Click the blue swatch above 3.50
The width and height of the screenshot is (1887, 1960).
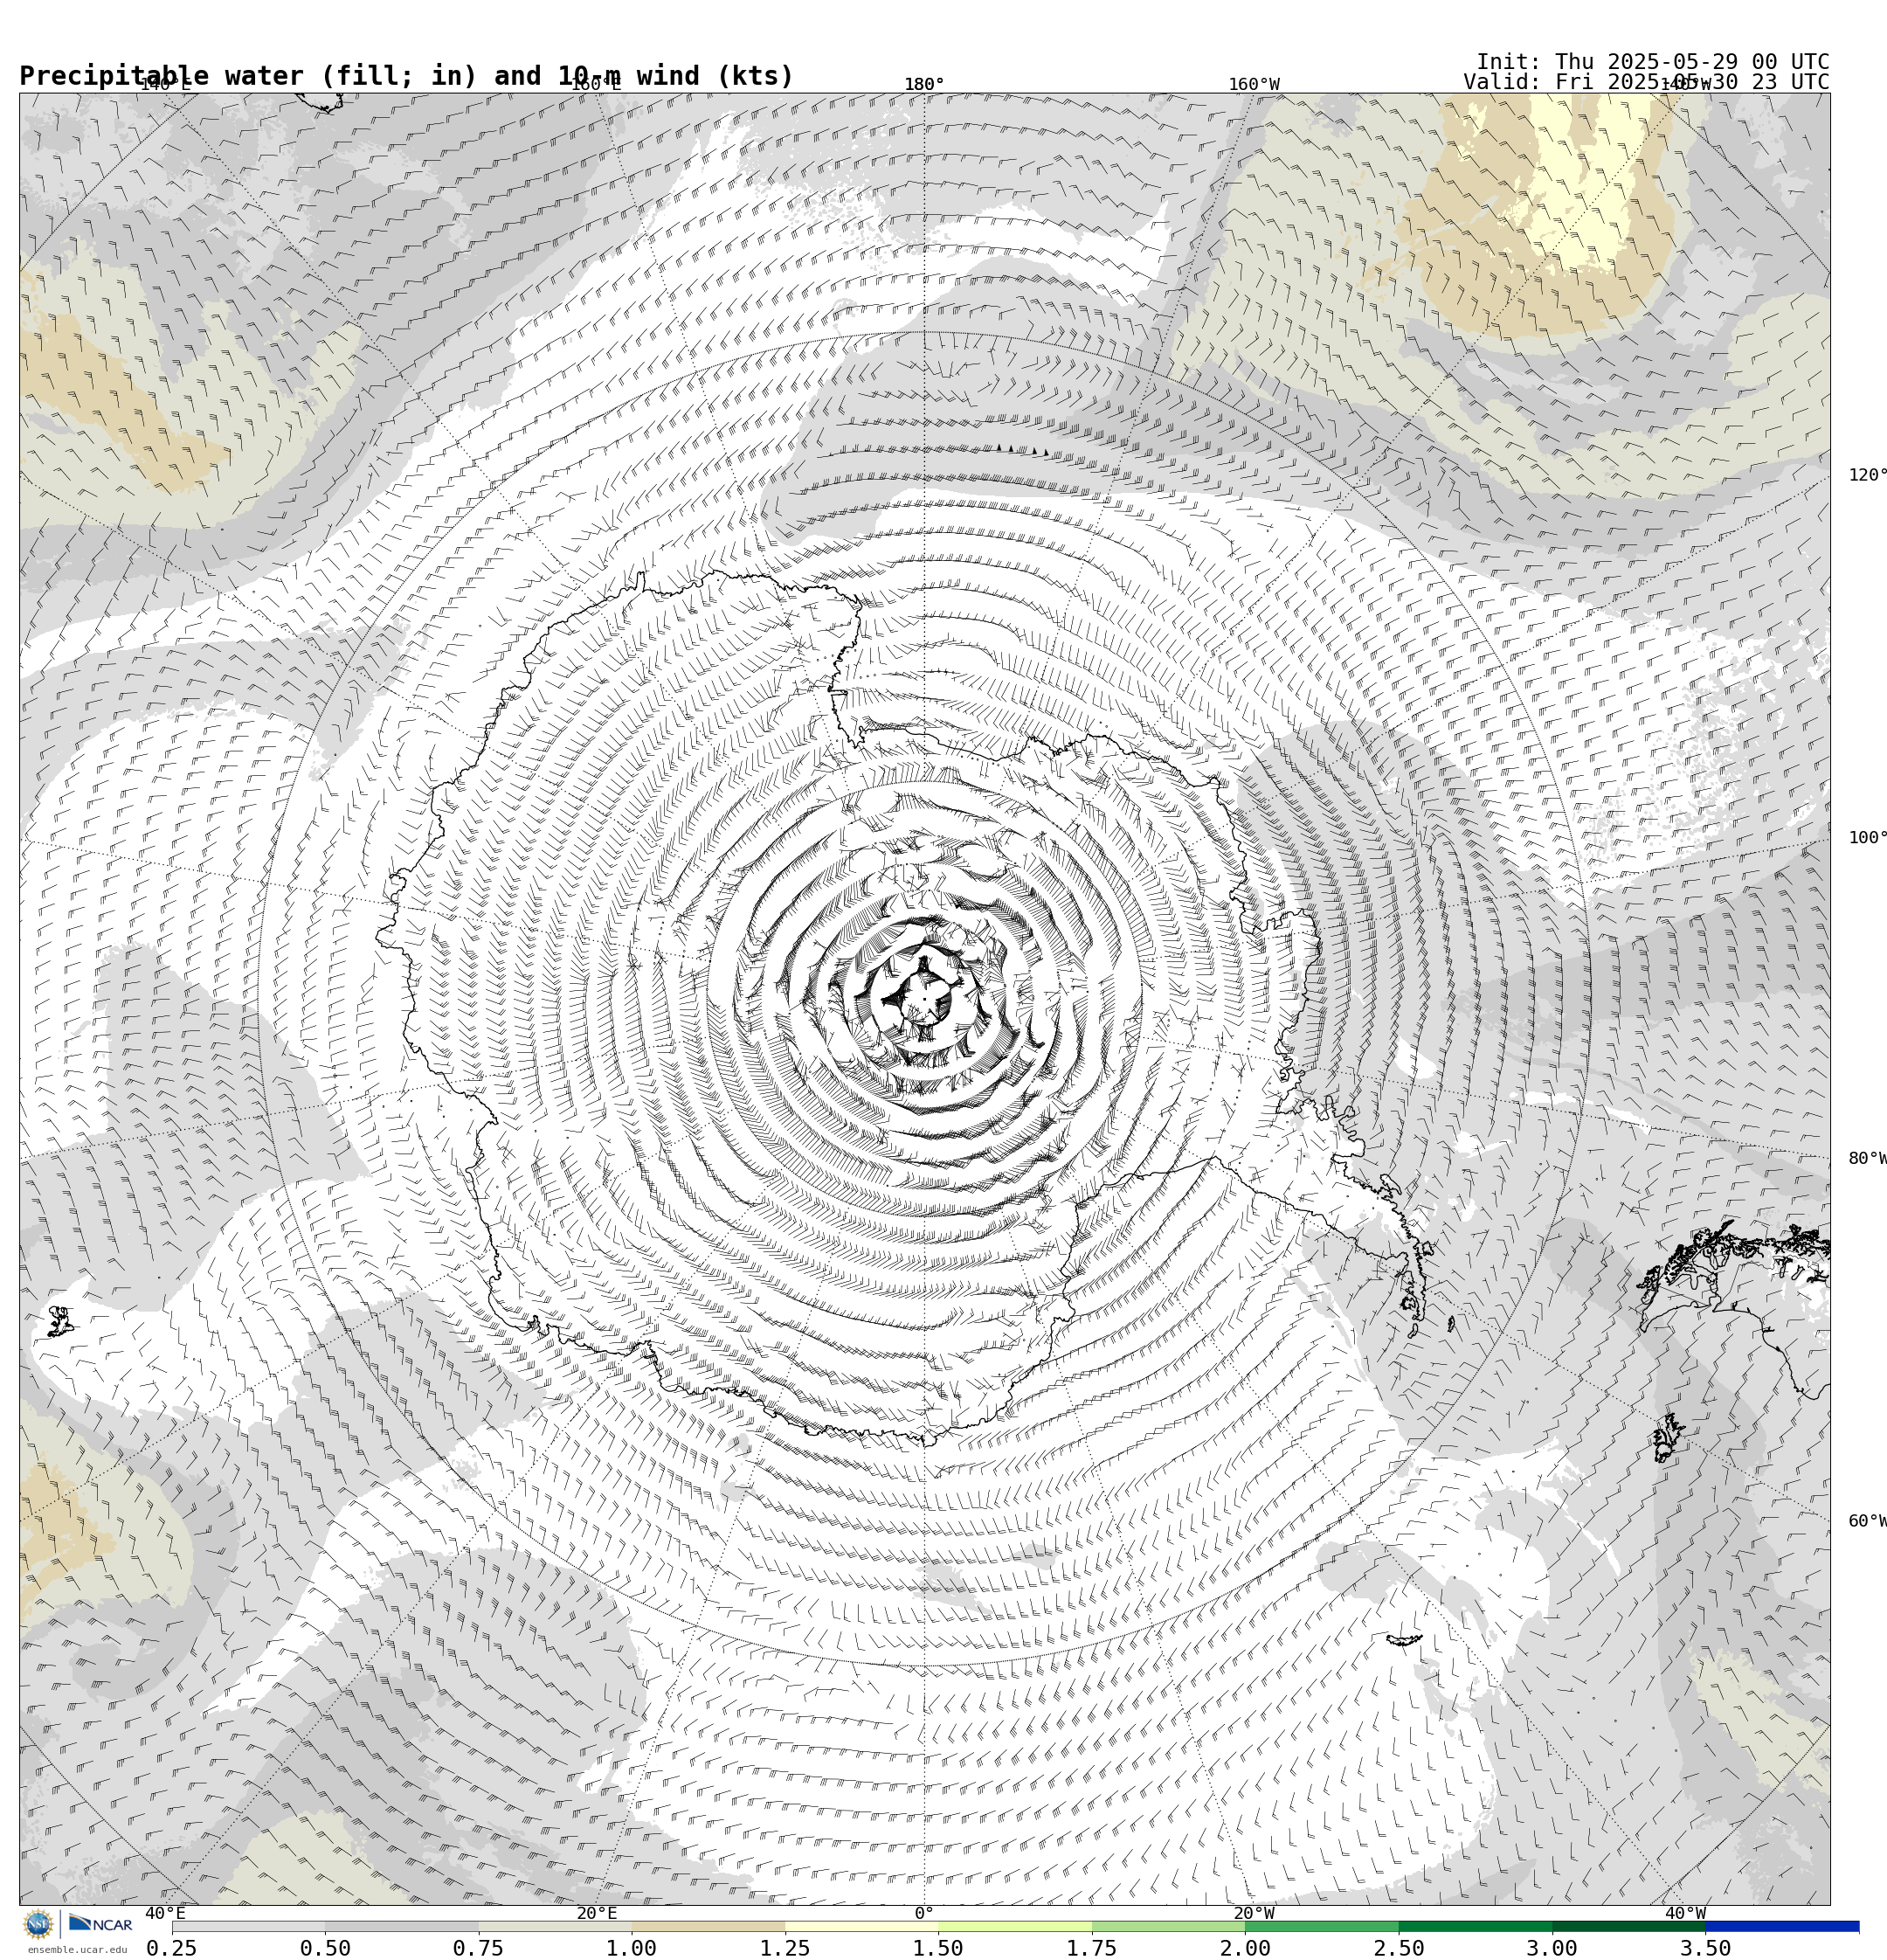coord(1782,1926)
